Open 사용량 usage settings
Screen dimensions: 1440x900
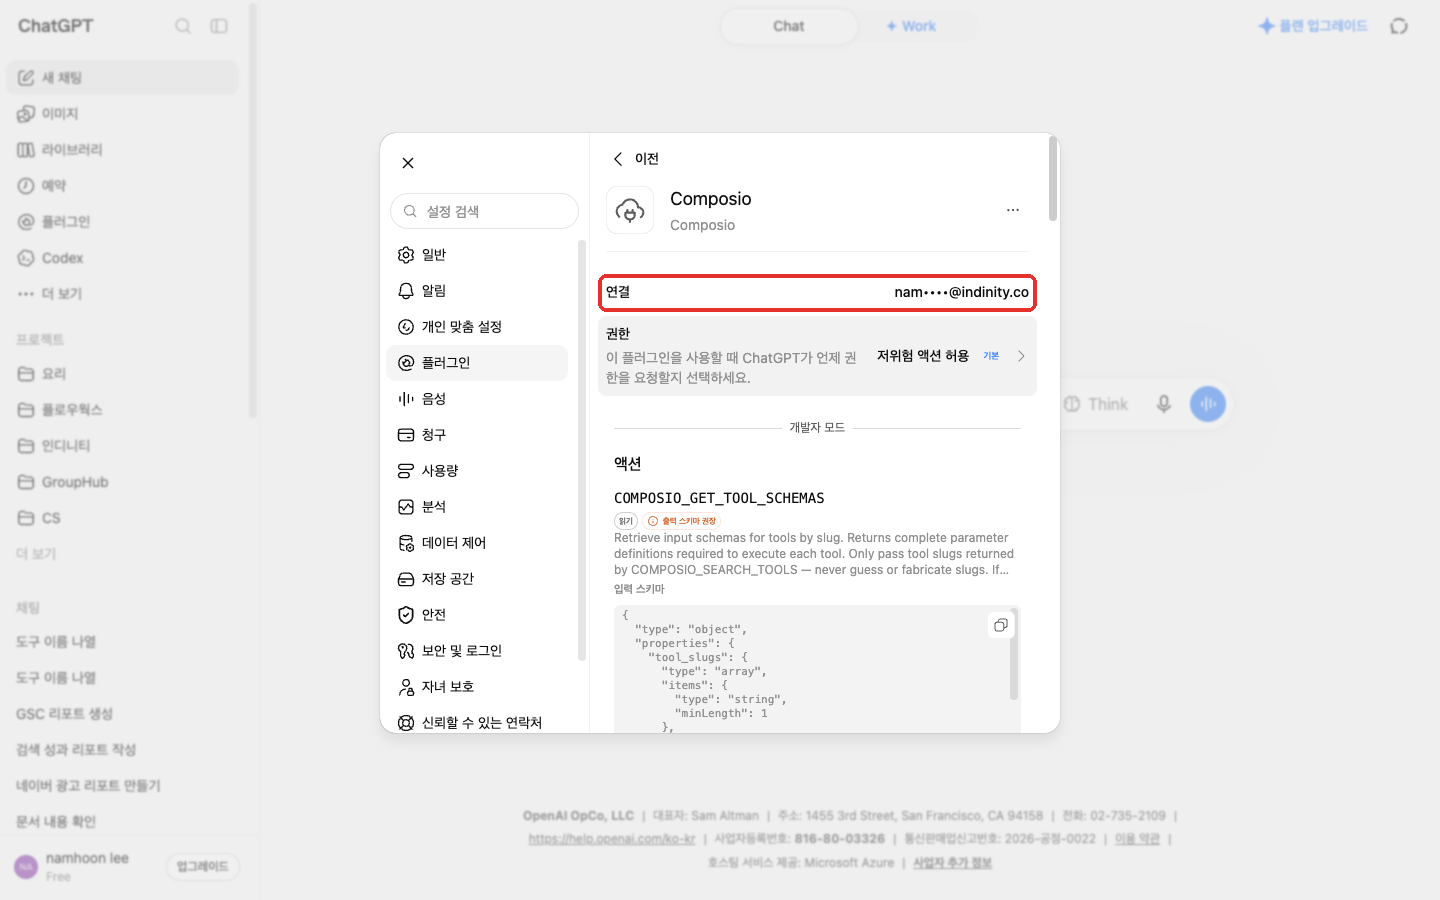477,471
